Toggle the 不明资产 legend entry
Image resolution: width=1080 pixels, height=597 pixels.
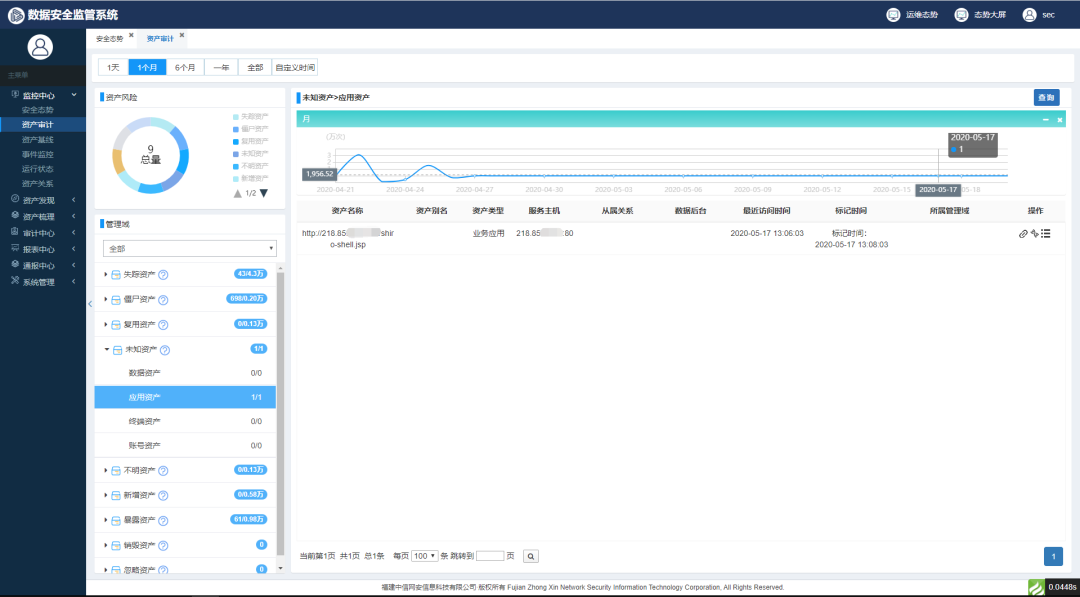coord(251,166)
